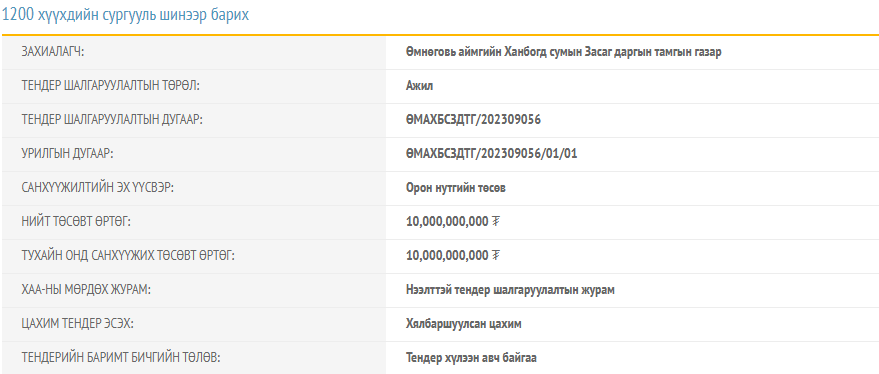Select the ЗАХИАЛАГЧ label
The height and width of the screenshot is (374, 879).
[x=52, y=52]
